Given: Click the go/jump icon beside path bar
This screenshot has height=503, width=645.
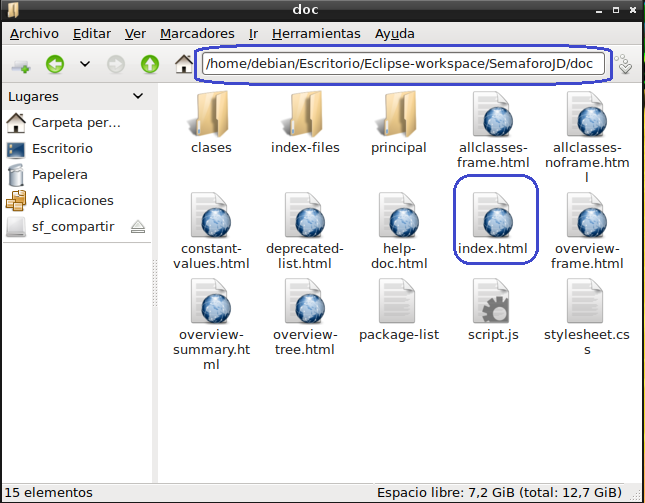Looking at the screenshot, I should coord(624,64).
